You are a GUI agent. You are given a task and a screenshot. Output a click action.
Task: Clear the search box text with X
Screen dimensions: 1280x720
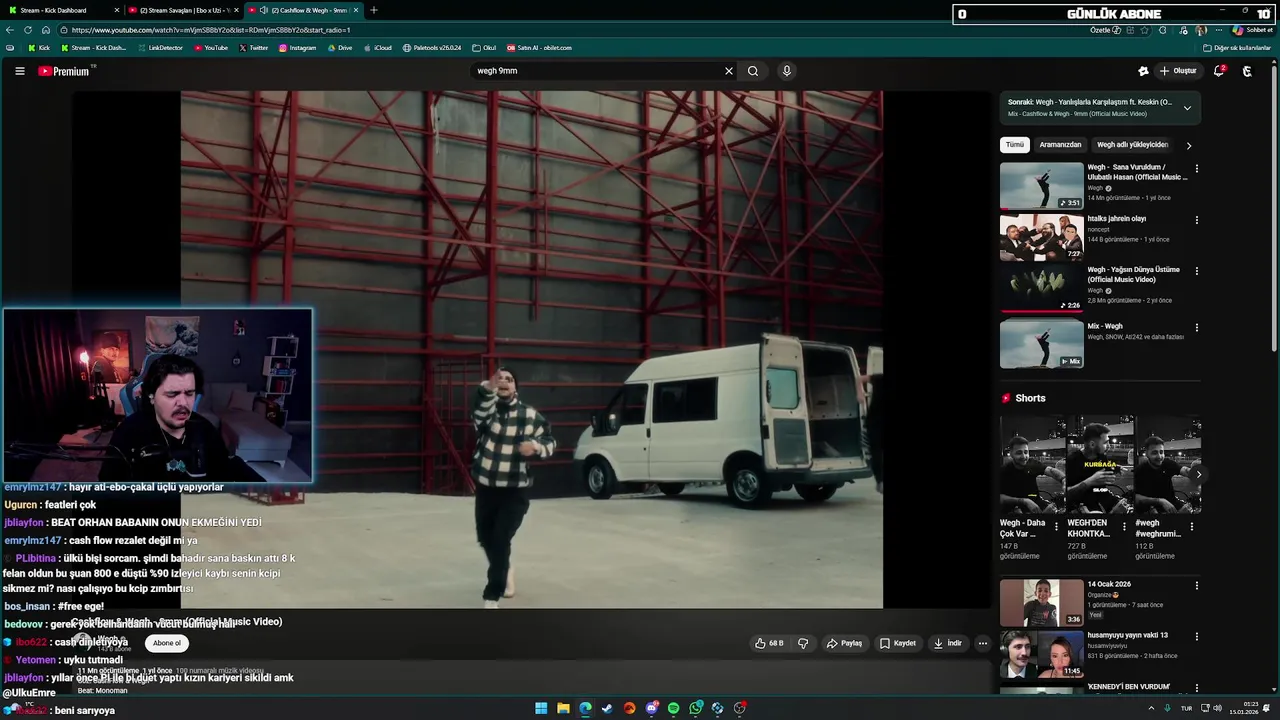tap(729, 71)
